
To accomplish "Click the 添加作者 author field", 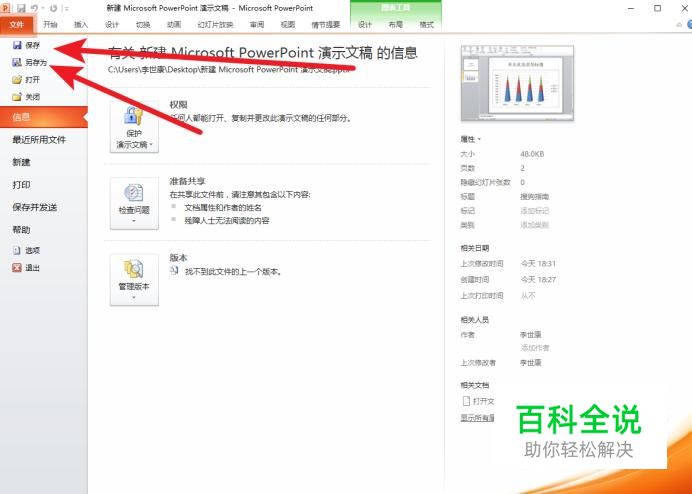I will pyautogui.click(x=534, y=348).
